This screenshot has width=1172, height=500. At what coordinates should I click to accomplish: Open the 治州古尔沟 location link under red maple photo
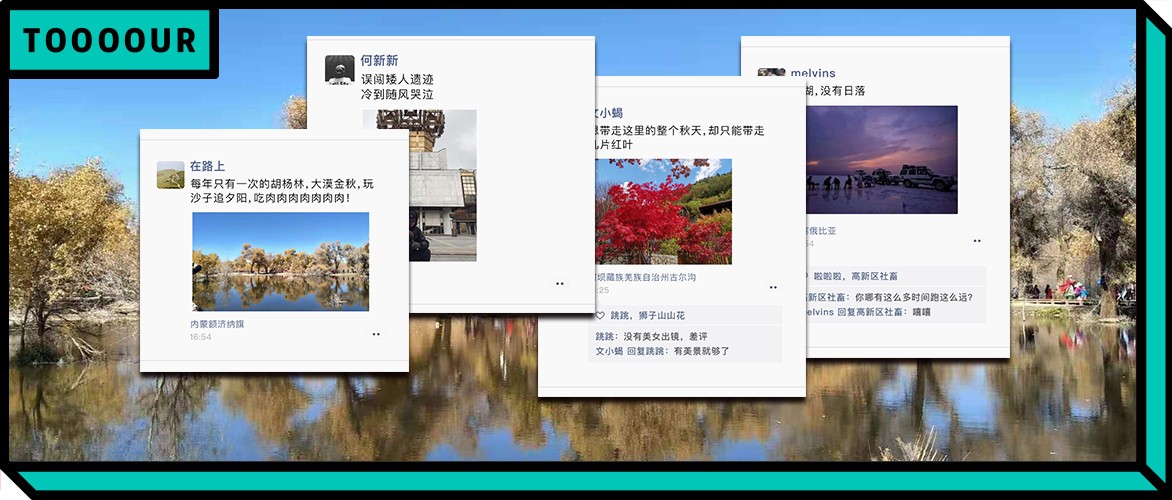tap(646, 277)
